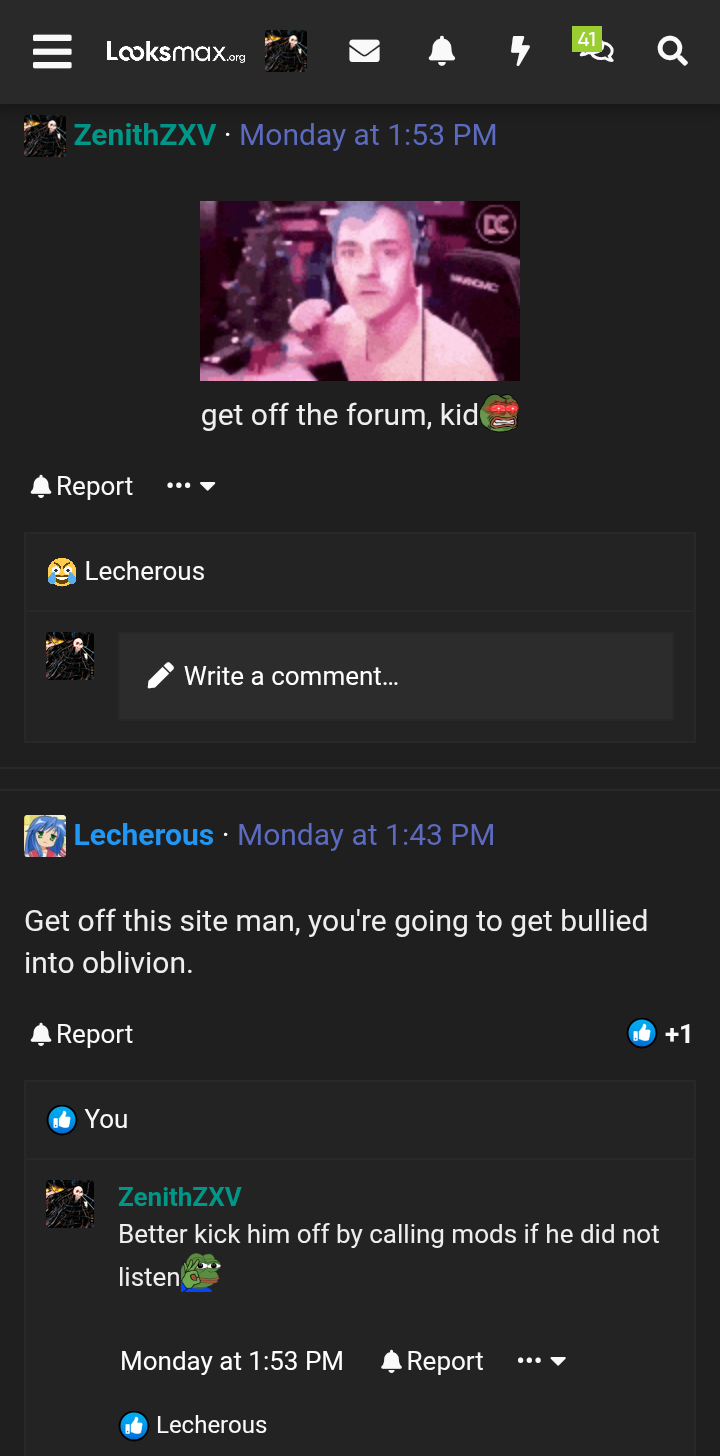The height and width of the screenshot is (1456, 720).
Task: Open the bell notifications icon in header
Action: pyautogui.click(x=441, y=51)
